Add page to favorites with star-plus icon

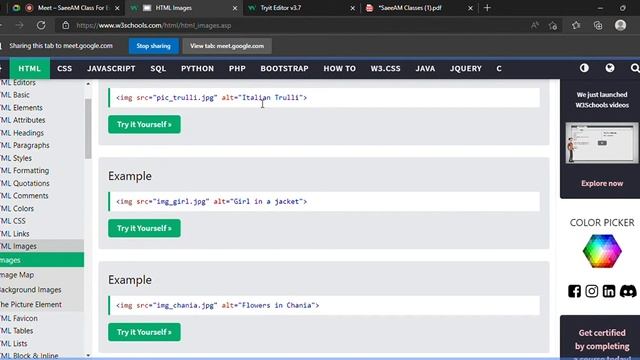553,25
